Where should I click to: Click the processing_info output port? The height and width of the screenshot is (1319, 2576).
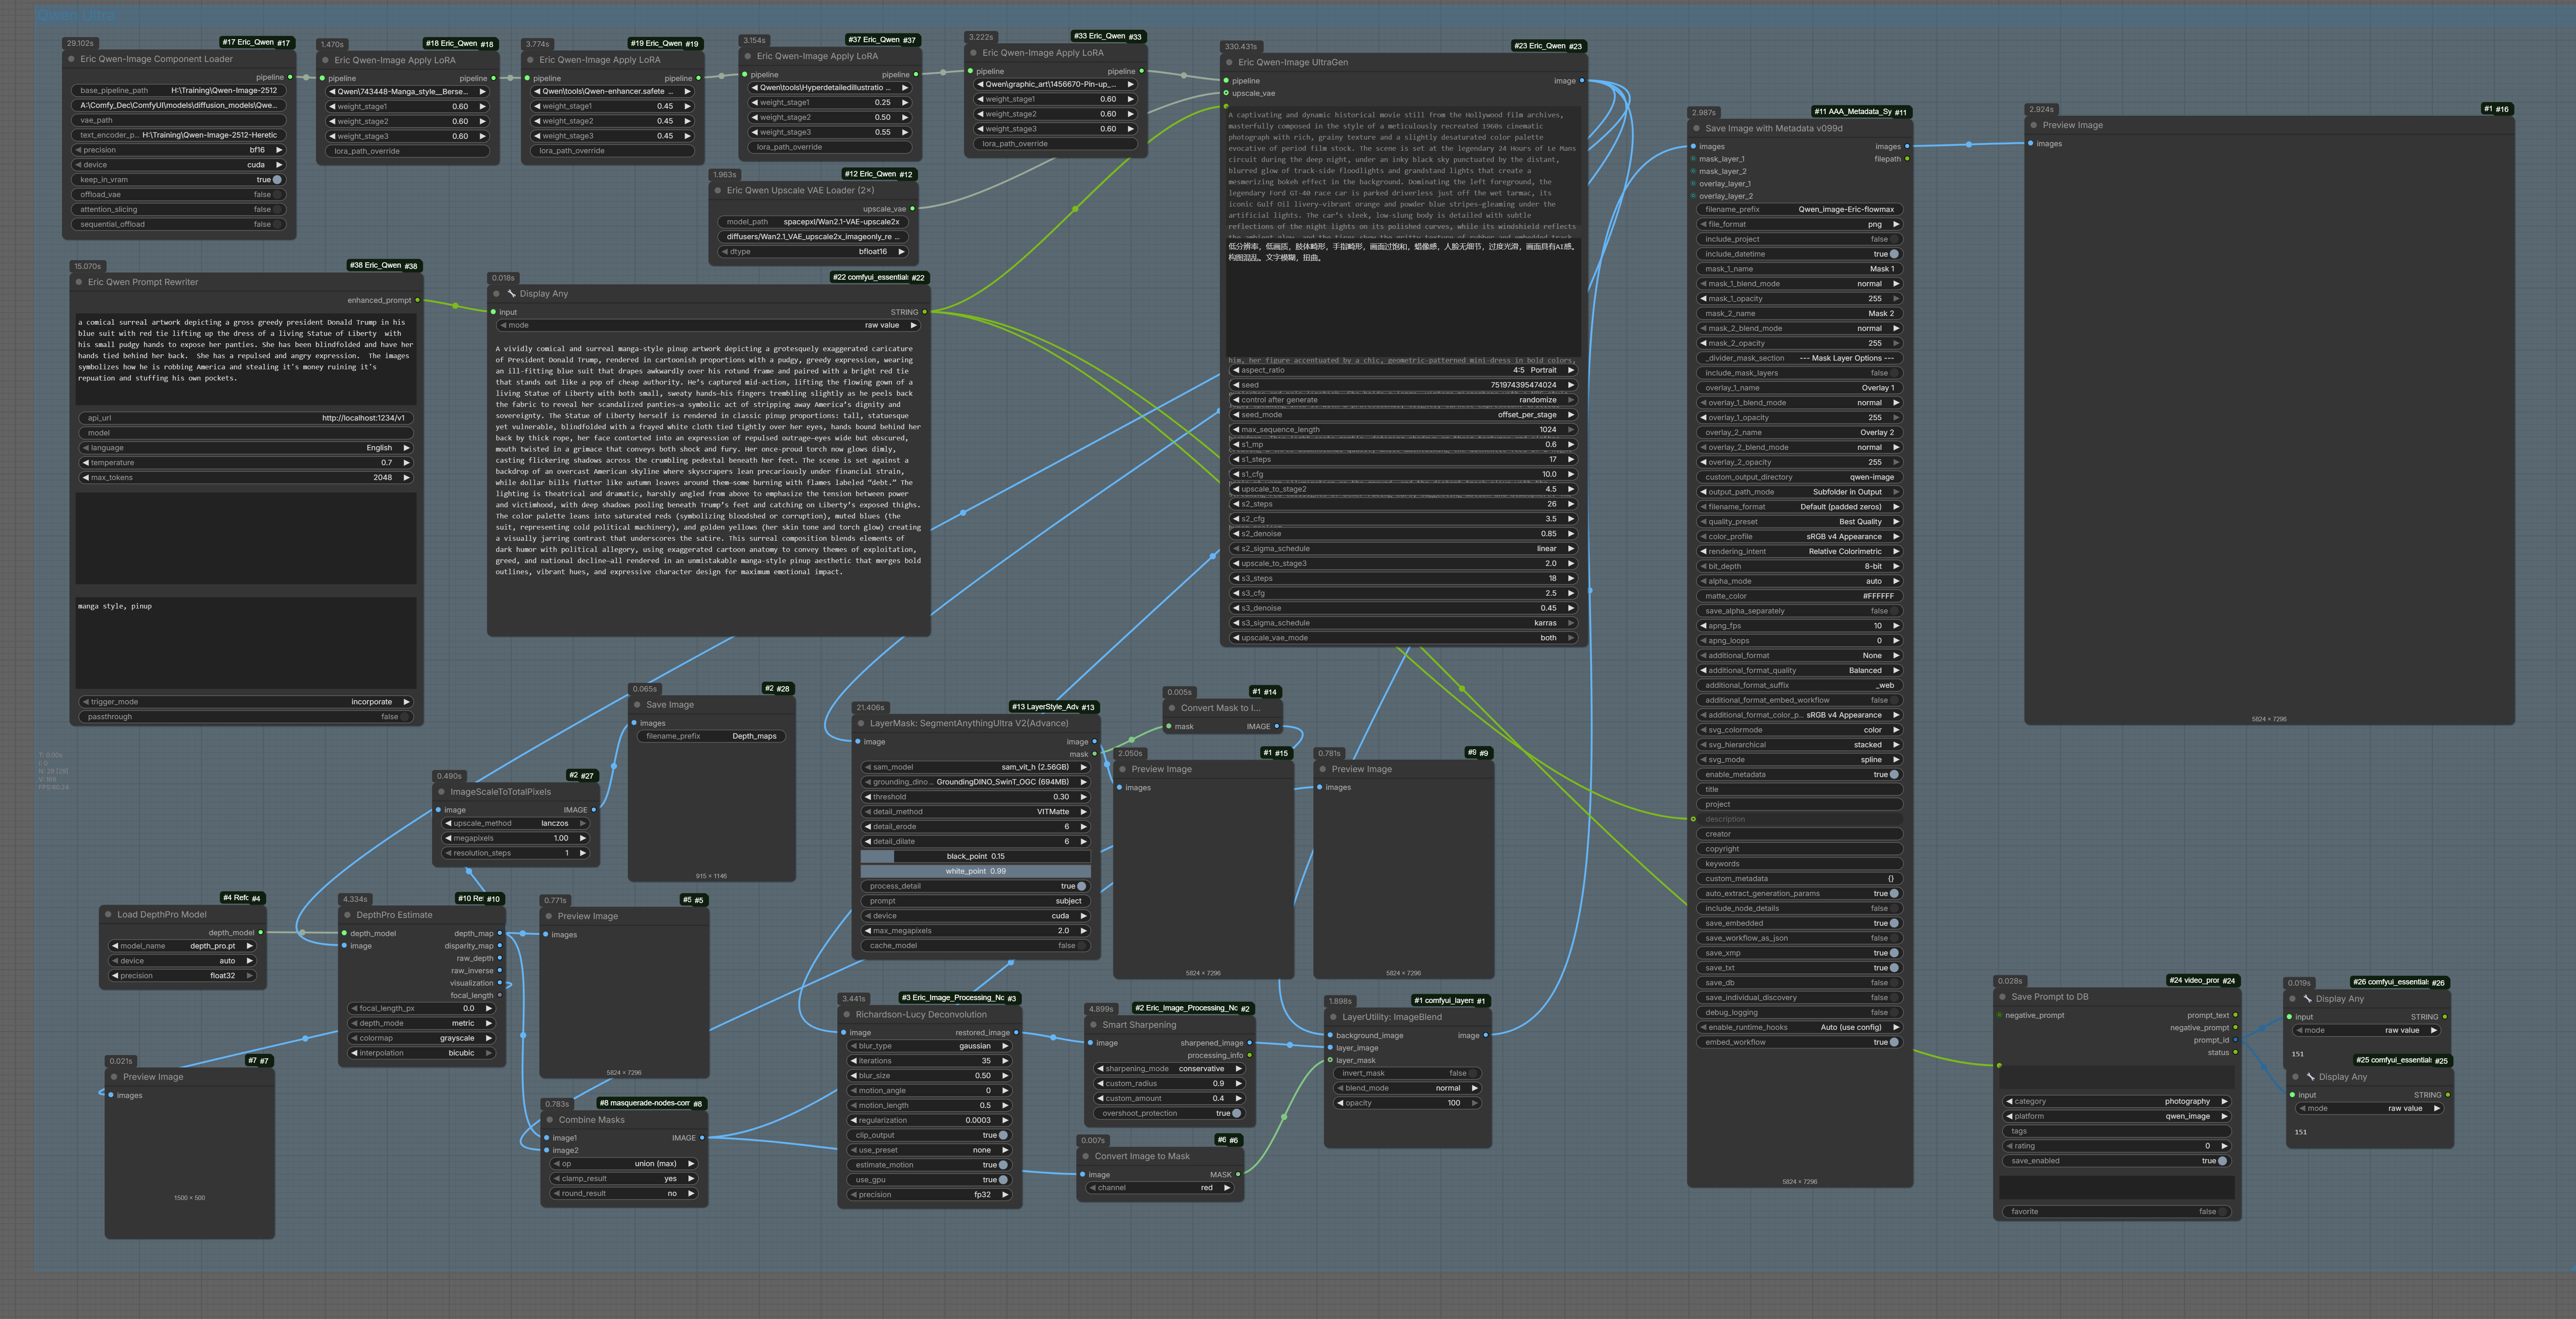[1250, 1055]
